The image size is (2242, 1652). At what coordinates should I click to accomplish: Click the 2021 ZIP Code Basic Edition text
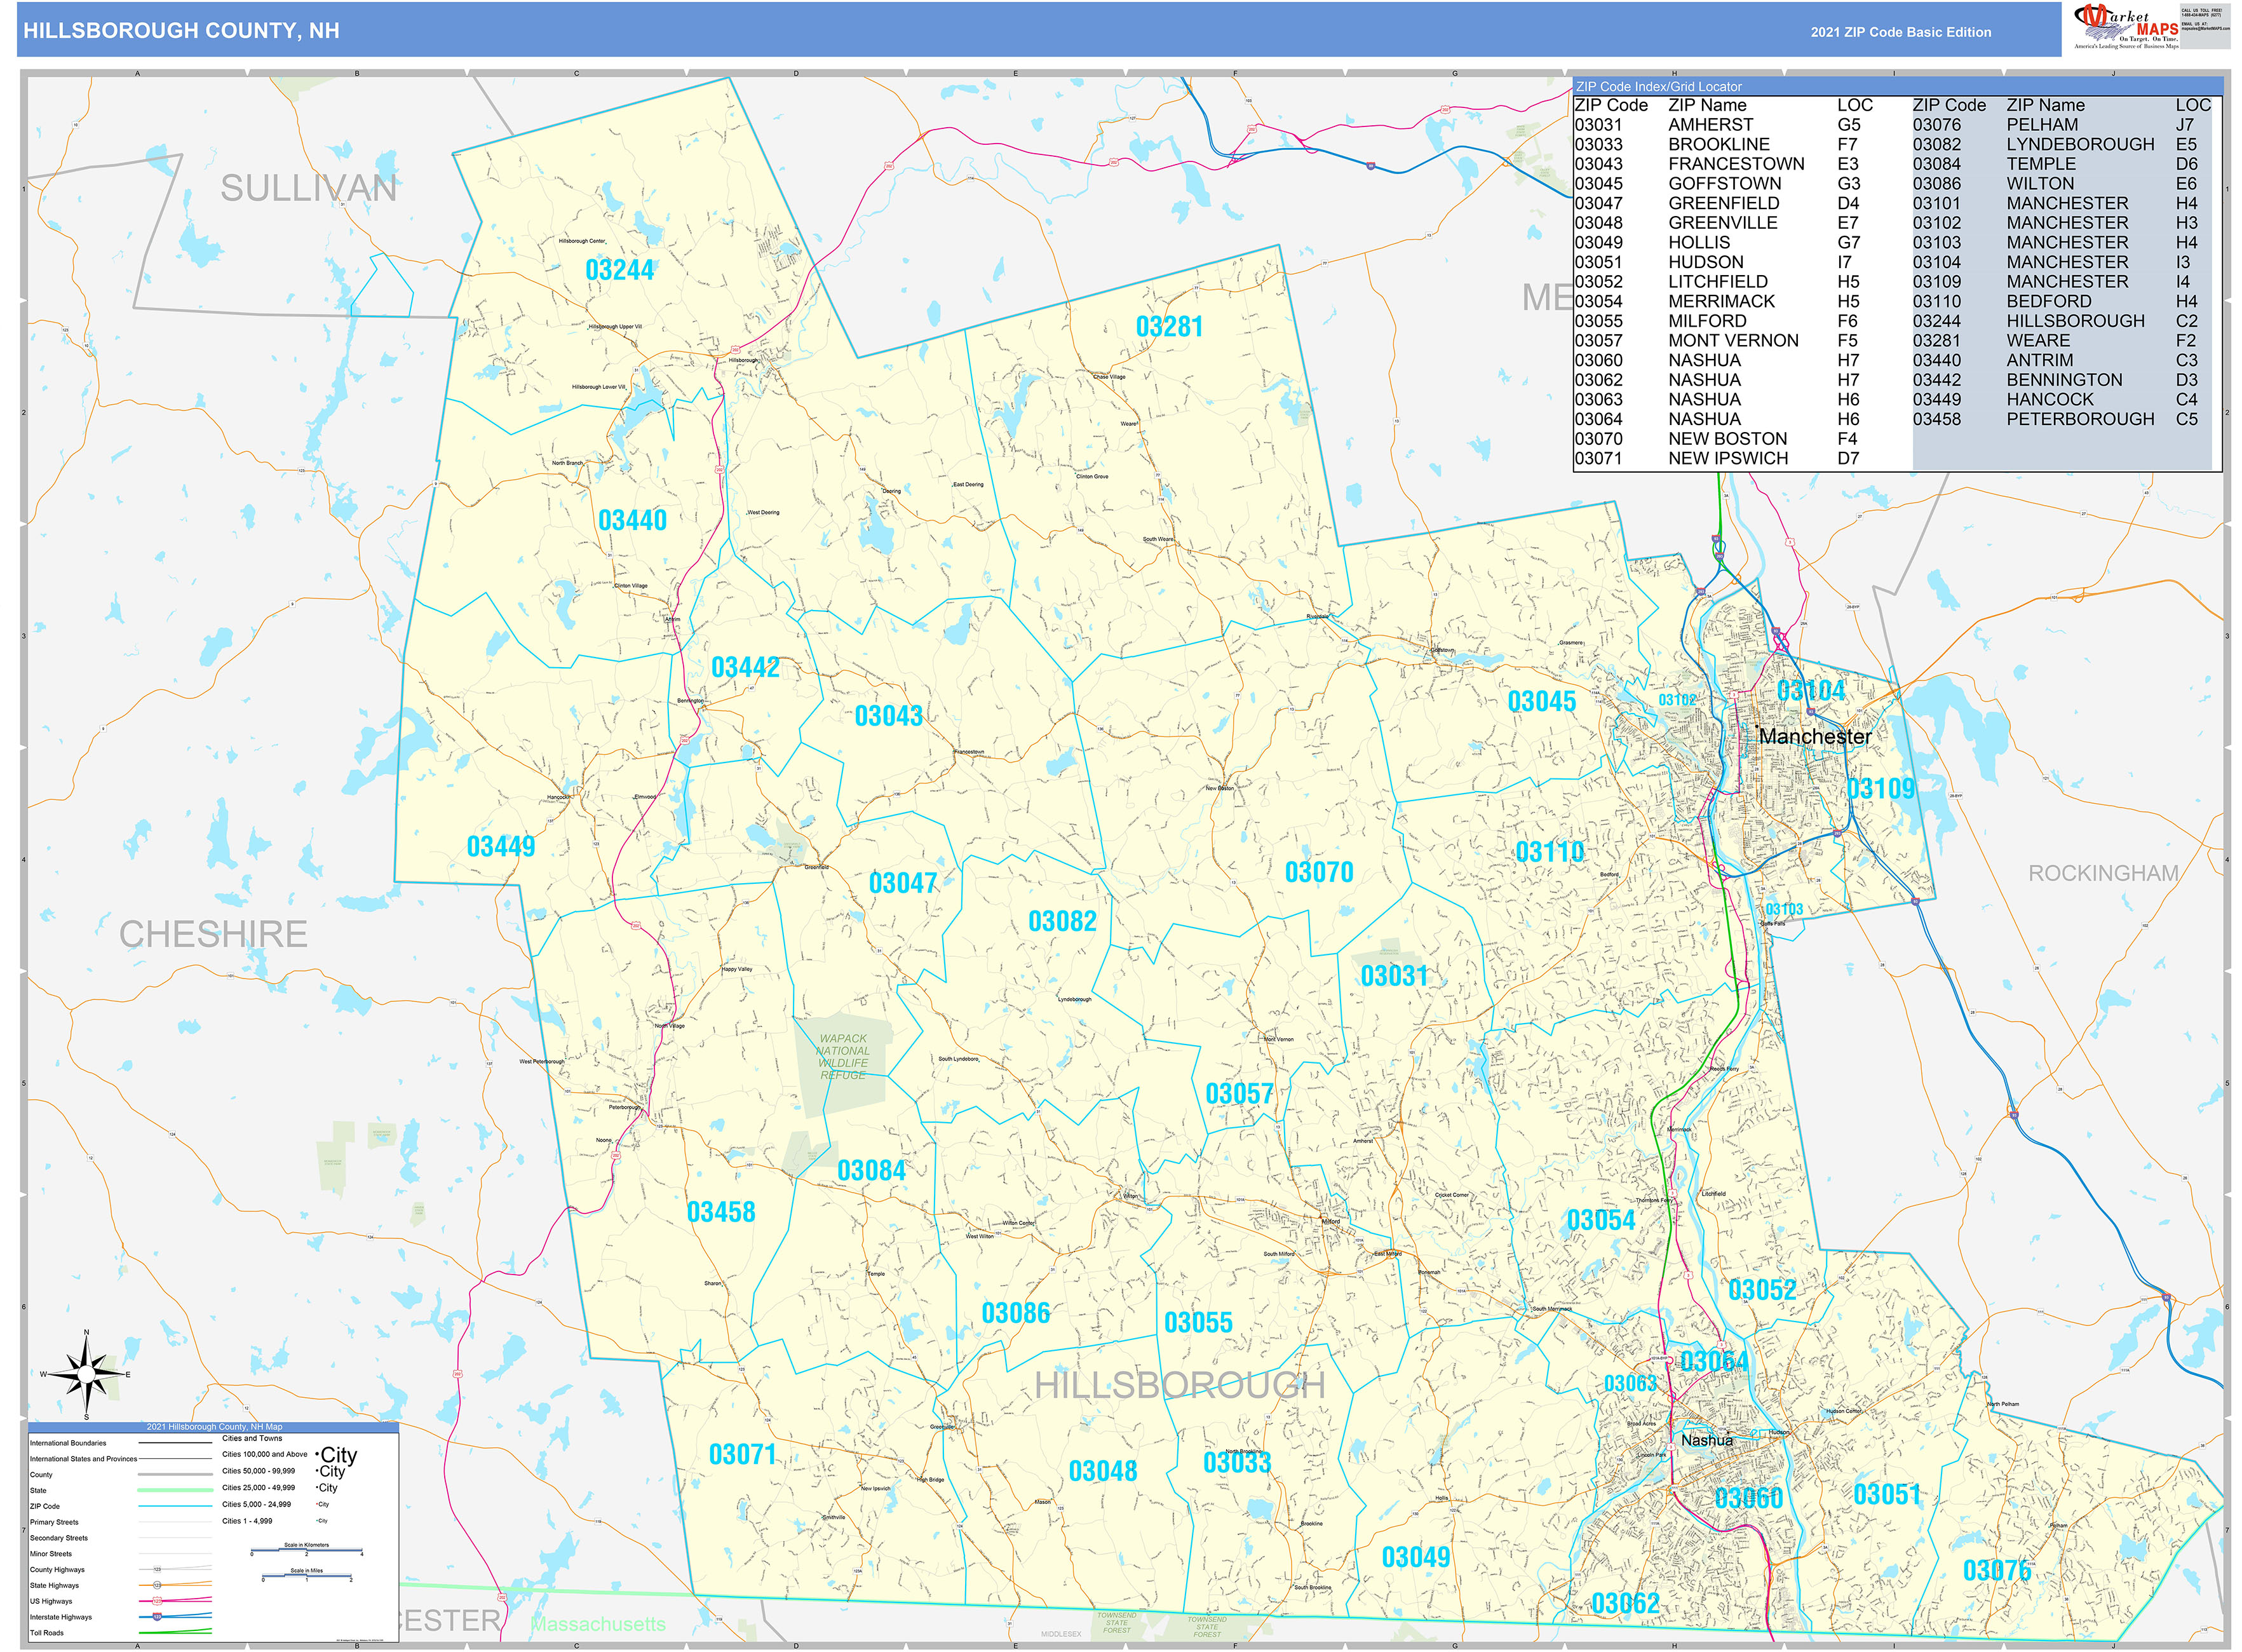[x=1900, y=32]
